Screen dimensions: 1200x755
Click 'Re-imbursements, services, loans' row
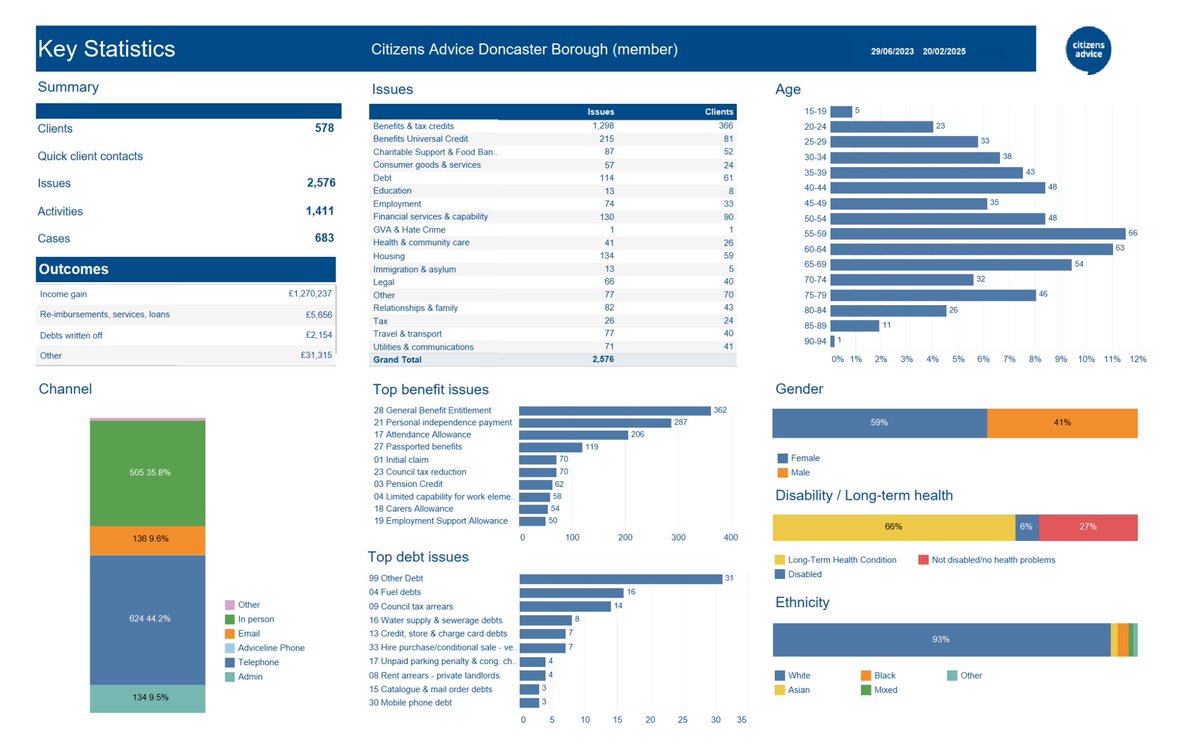(x=186, y=314)
